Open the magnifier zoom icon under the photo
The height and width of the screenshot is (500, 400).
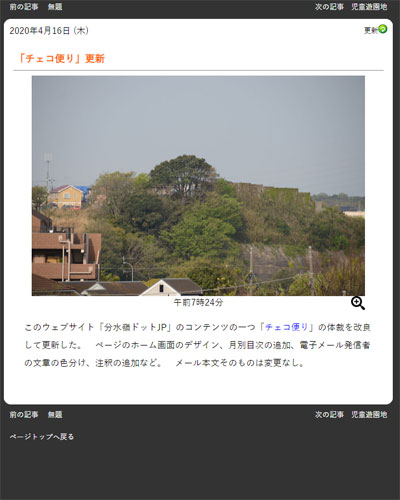pos(358,303)
